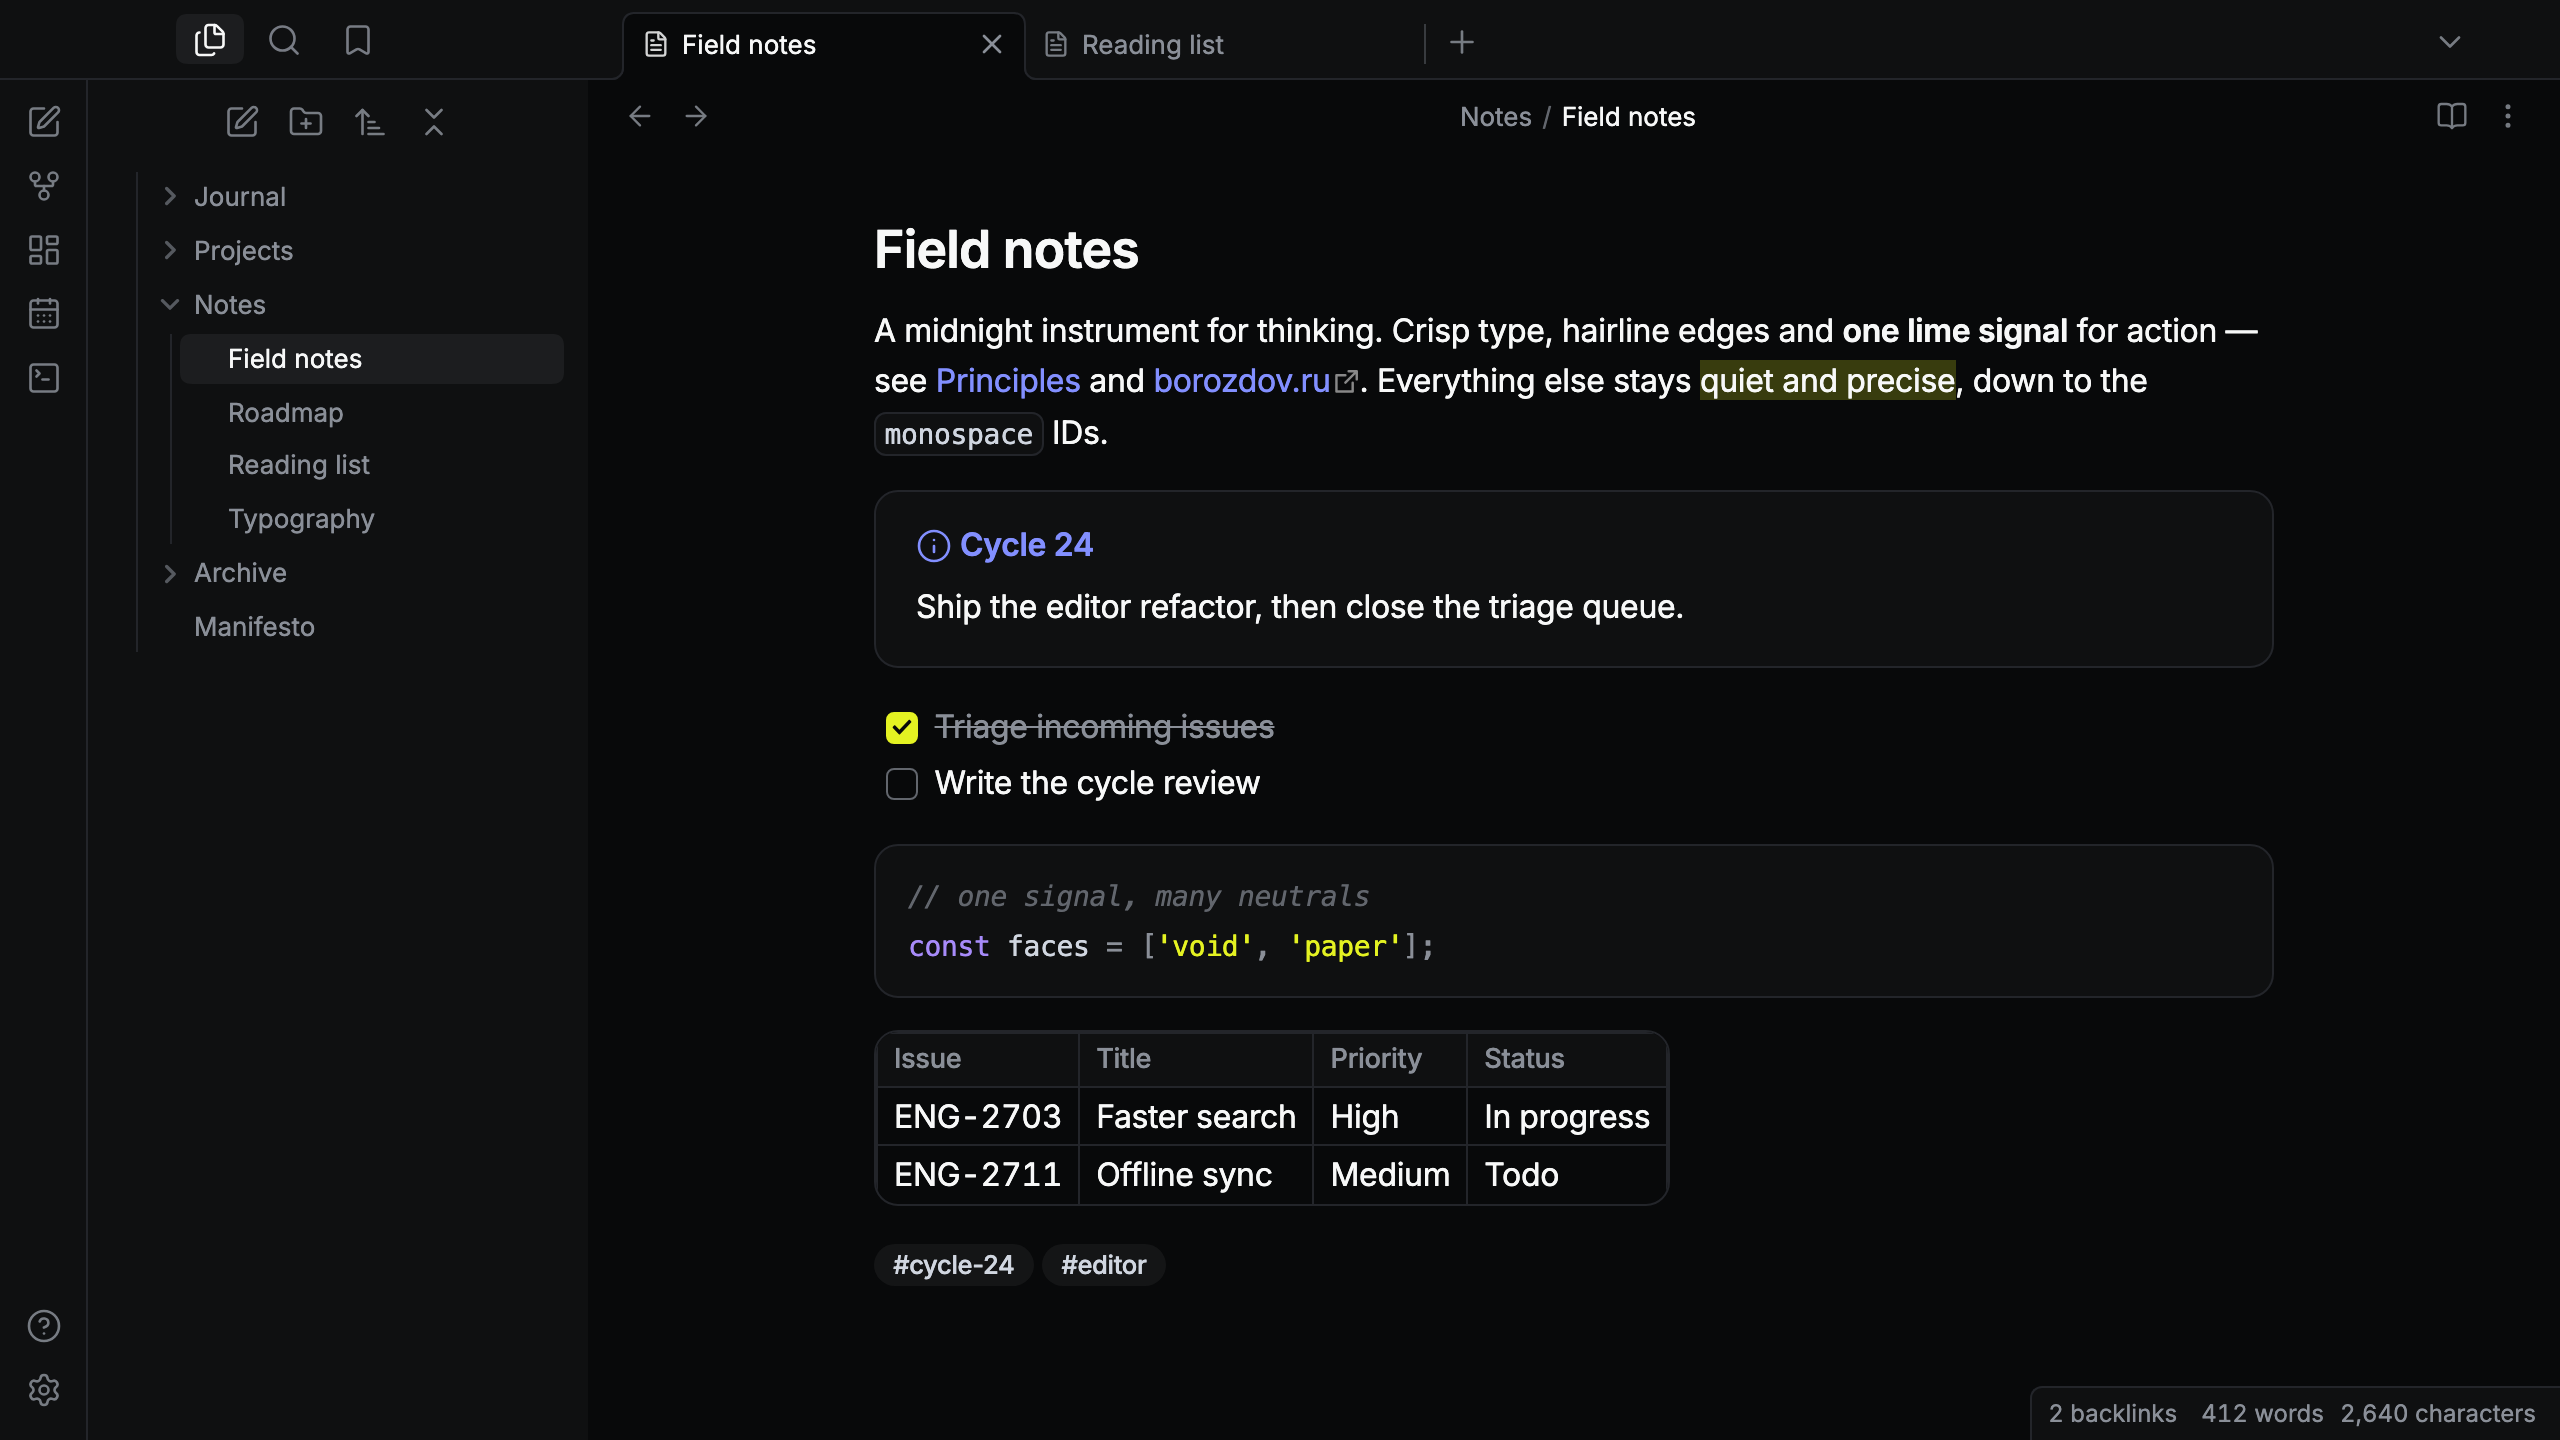Click Field notes in the breadcrumb
Viewport: 2560px width, 1440px height.
(1628, 117)
